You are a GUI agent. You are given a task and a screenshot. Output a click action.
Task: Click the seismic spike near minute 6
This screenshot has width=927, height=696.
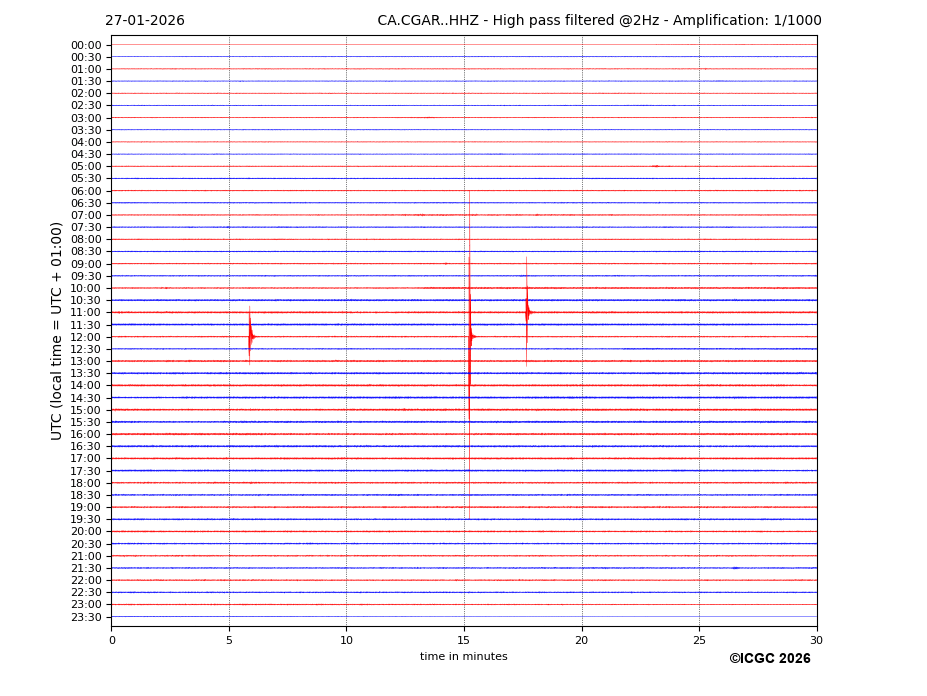click(250, 336)
